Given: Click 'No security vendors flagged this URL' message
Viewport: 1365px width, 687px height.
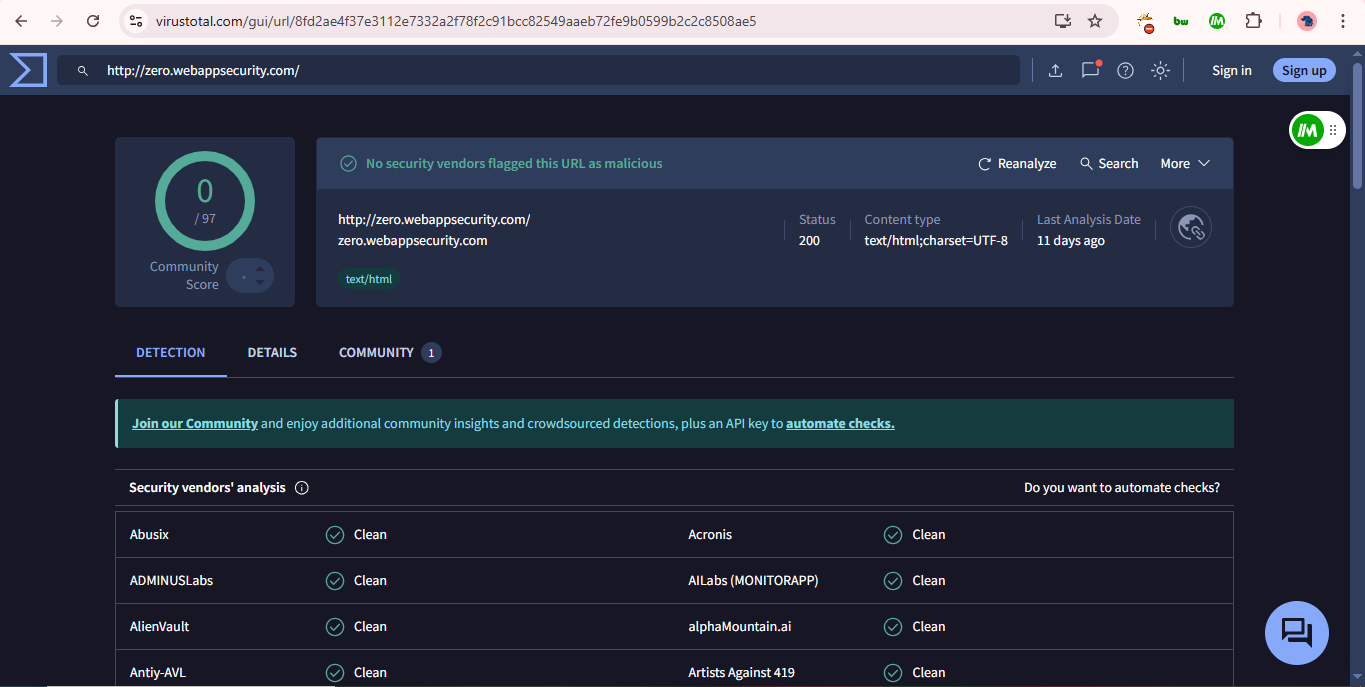Looking at the screenshot, I should click(514, 163).
